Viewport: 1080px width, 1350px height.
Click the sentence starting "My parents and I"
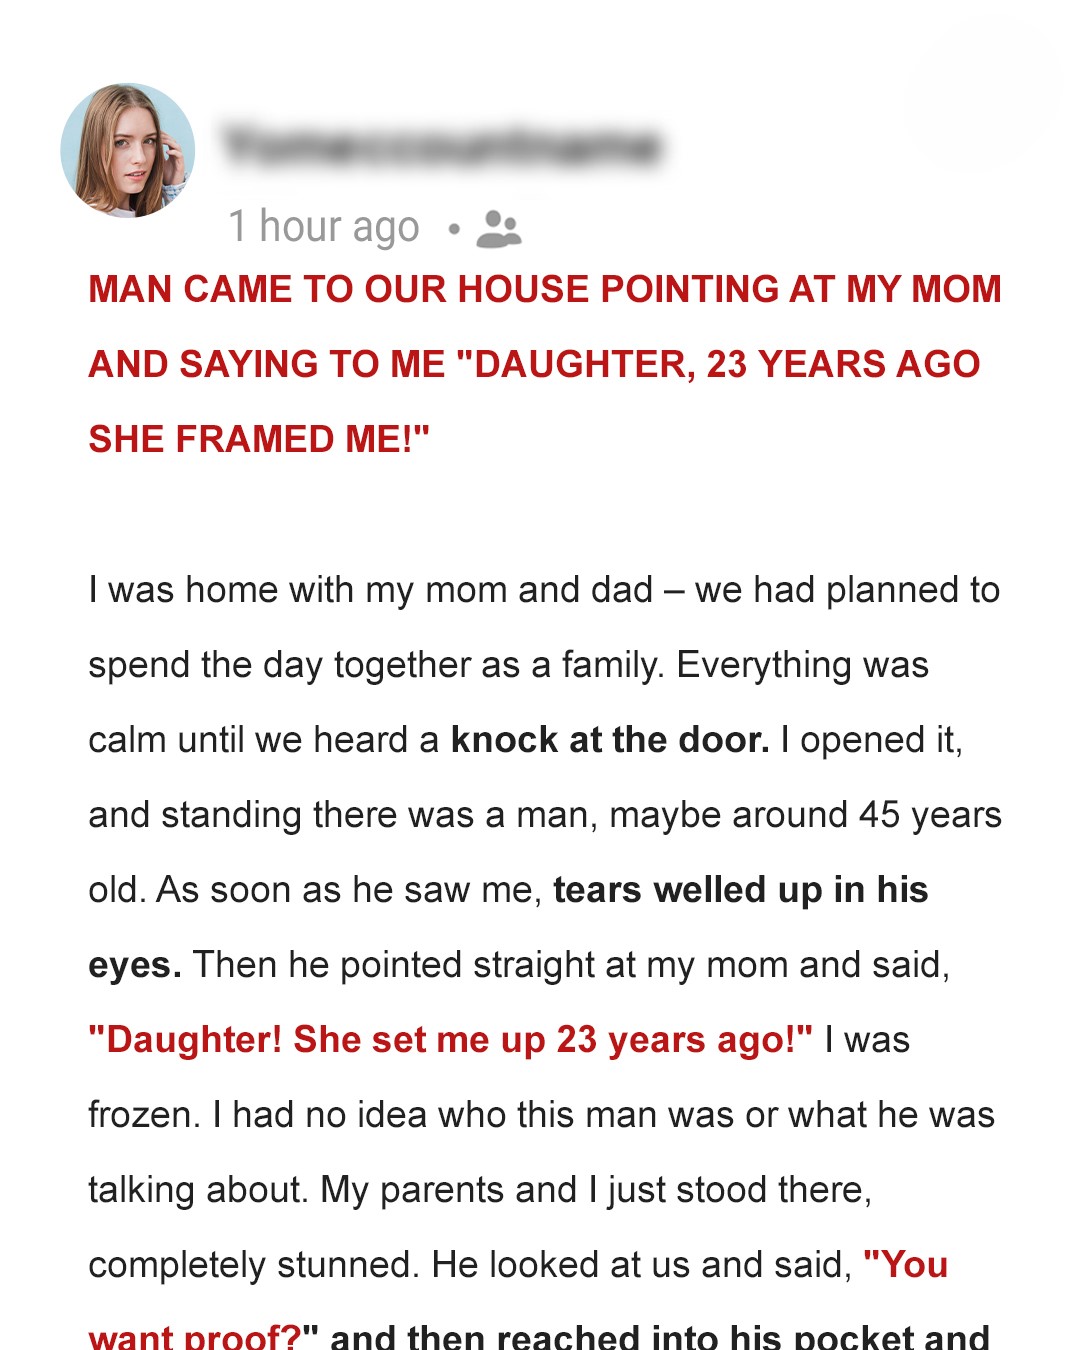click(x=595, y=1190)
